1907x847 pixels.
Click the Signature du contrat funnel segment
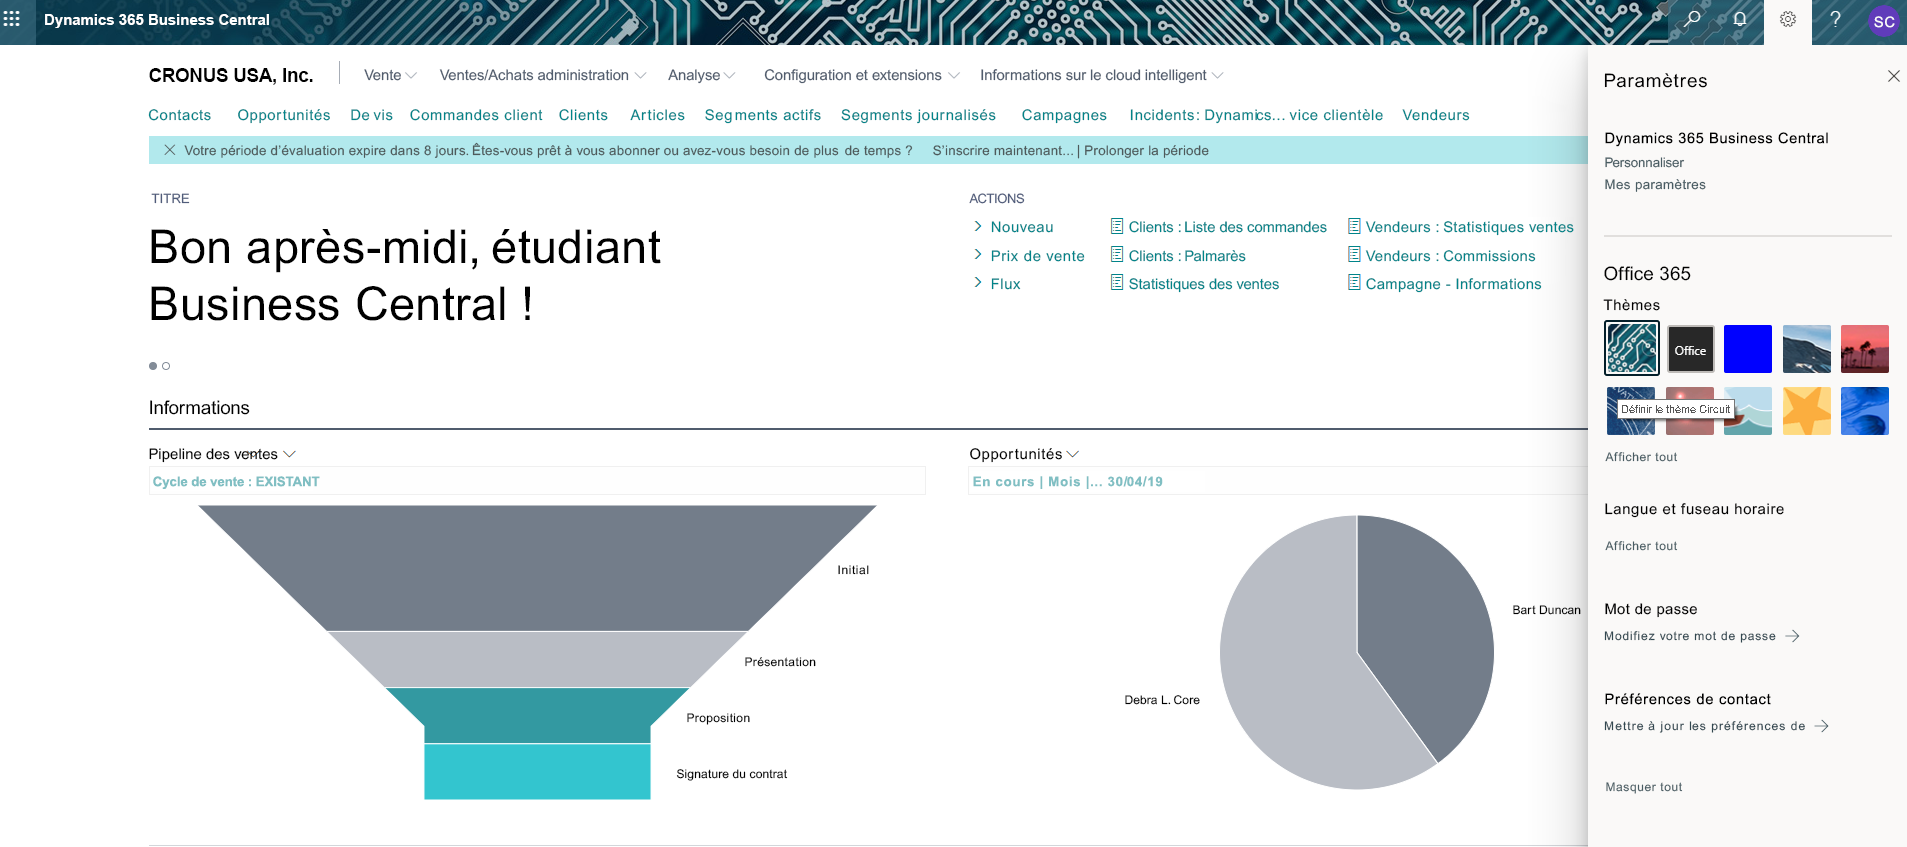[x=537, y=771]
